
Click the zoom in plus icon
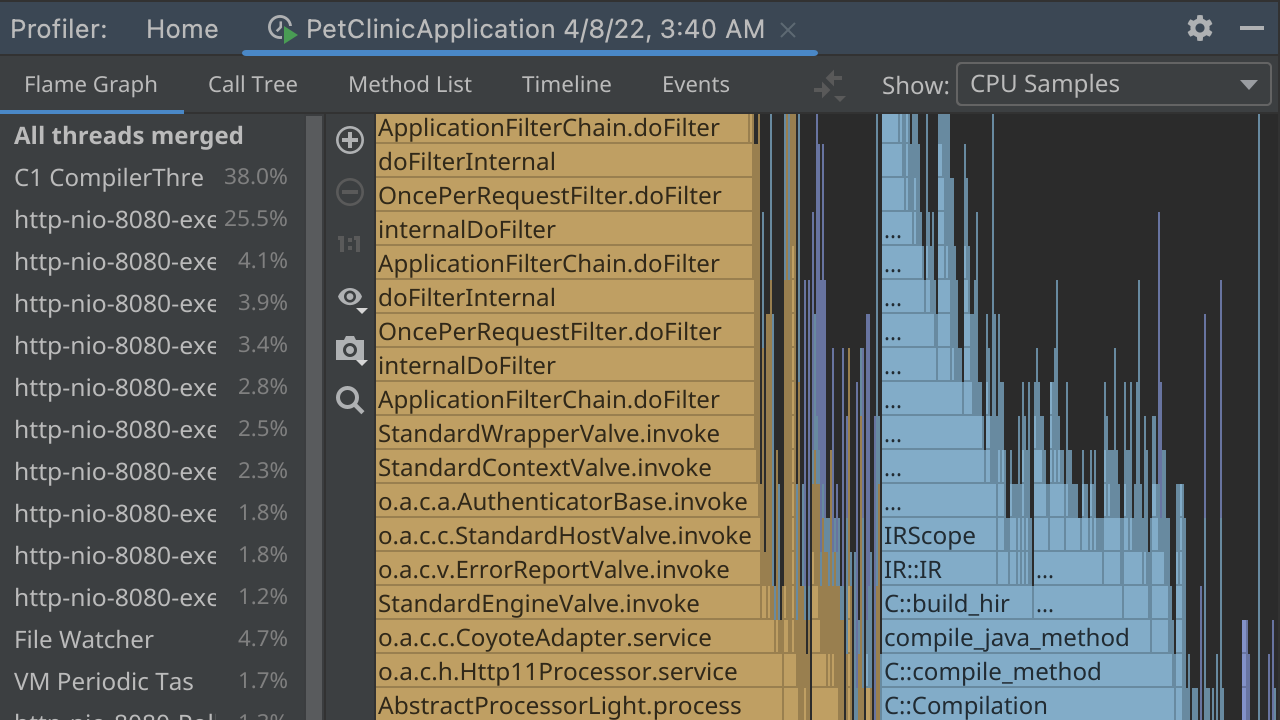350,140
